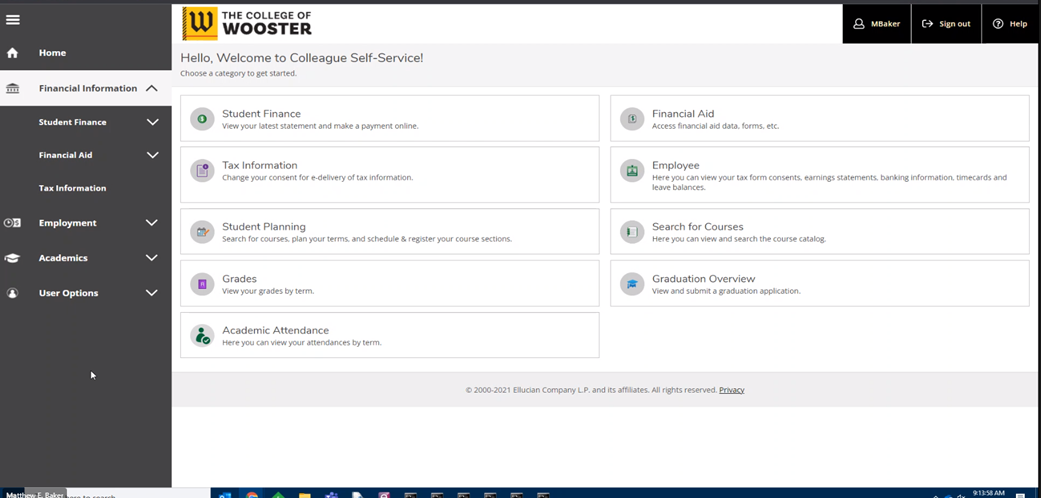This screenshot has width=1041, height=498.
Task: Click the Student Finance dollar icon
Action: pos(202,119)
